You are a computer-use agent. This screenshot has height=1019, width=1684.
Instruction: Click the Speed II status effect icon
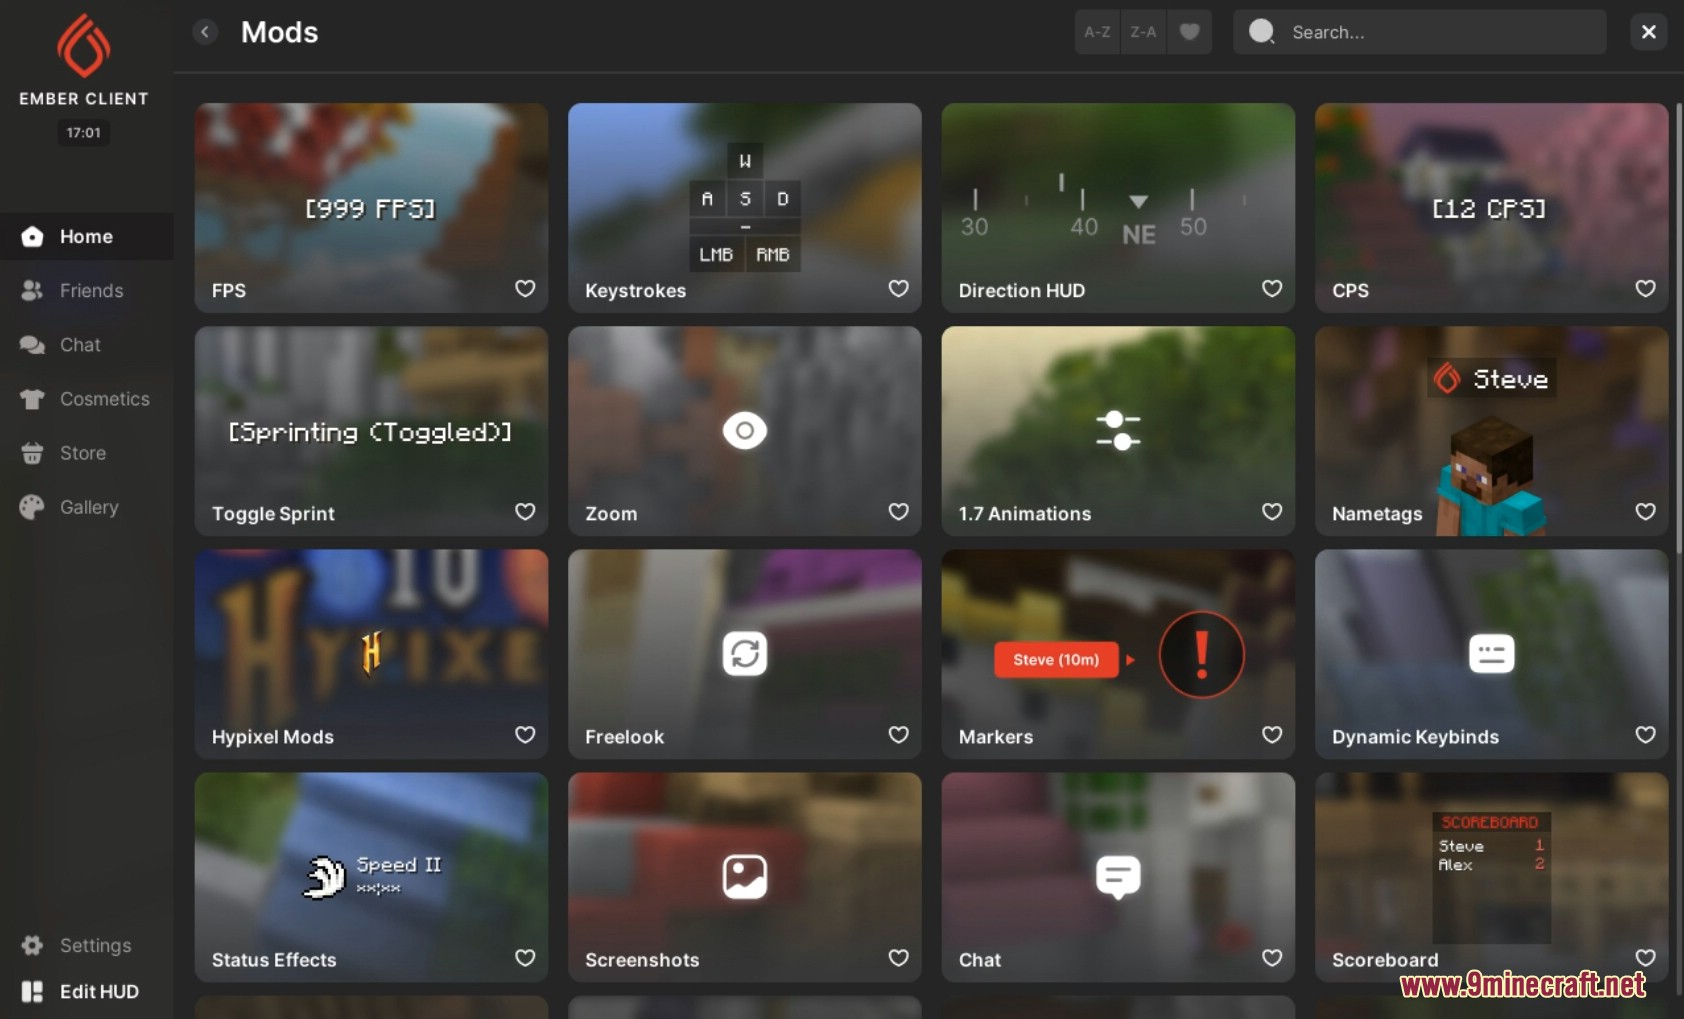point(324,877)
